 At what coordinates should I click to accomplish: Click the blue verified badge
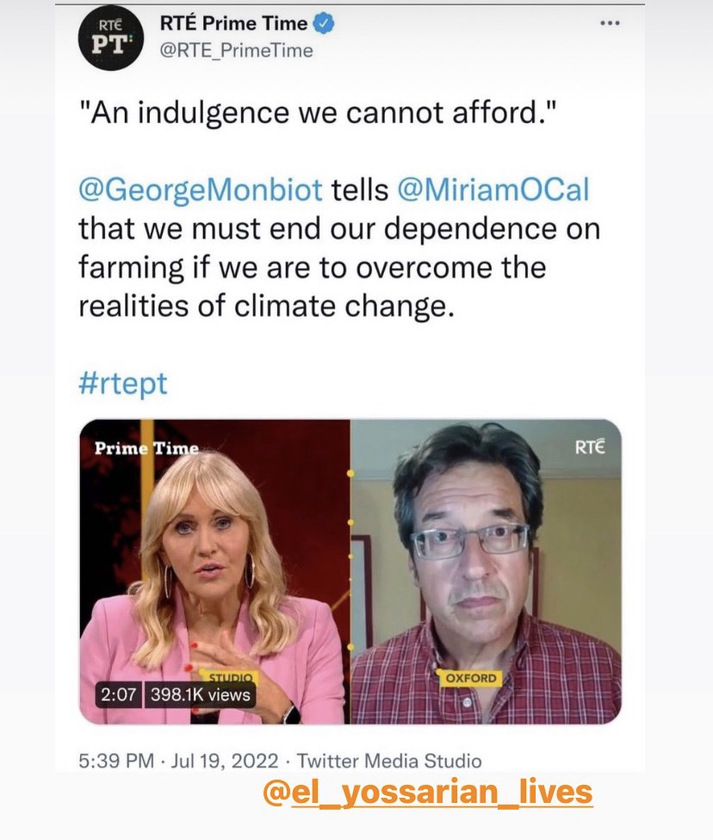coord(323,24)
